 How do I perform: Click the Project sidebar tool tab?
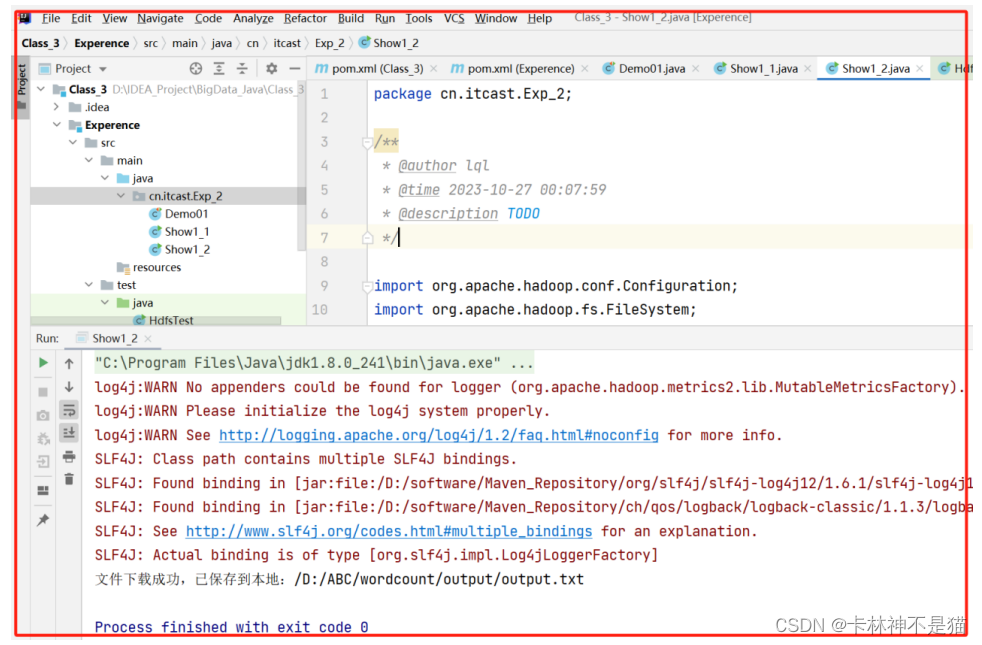21,86
